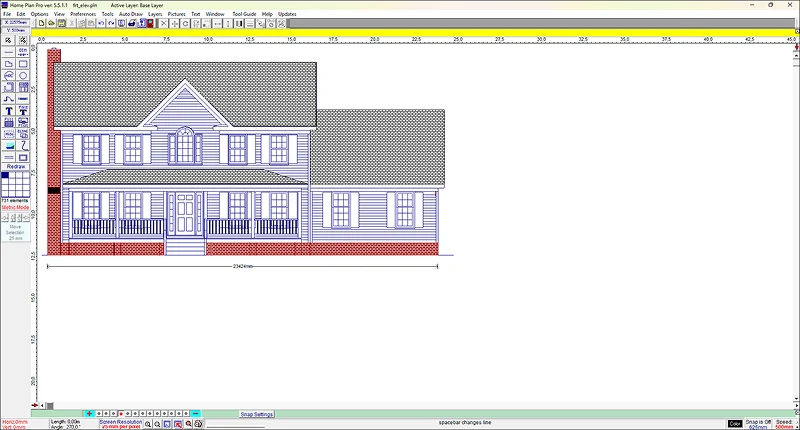Click the Redo arrow icon

111,23
